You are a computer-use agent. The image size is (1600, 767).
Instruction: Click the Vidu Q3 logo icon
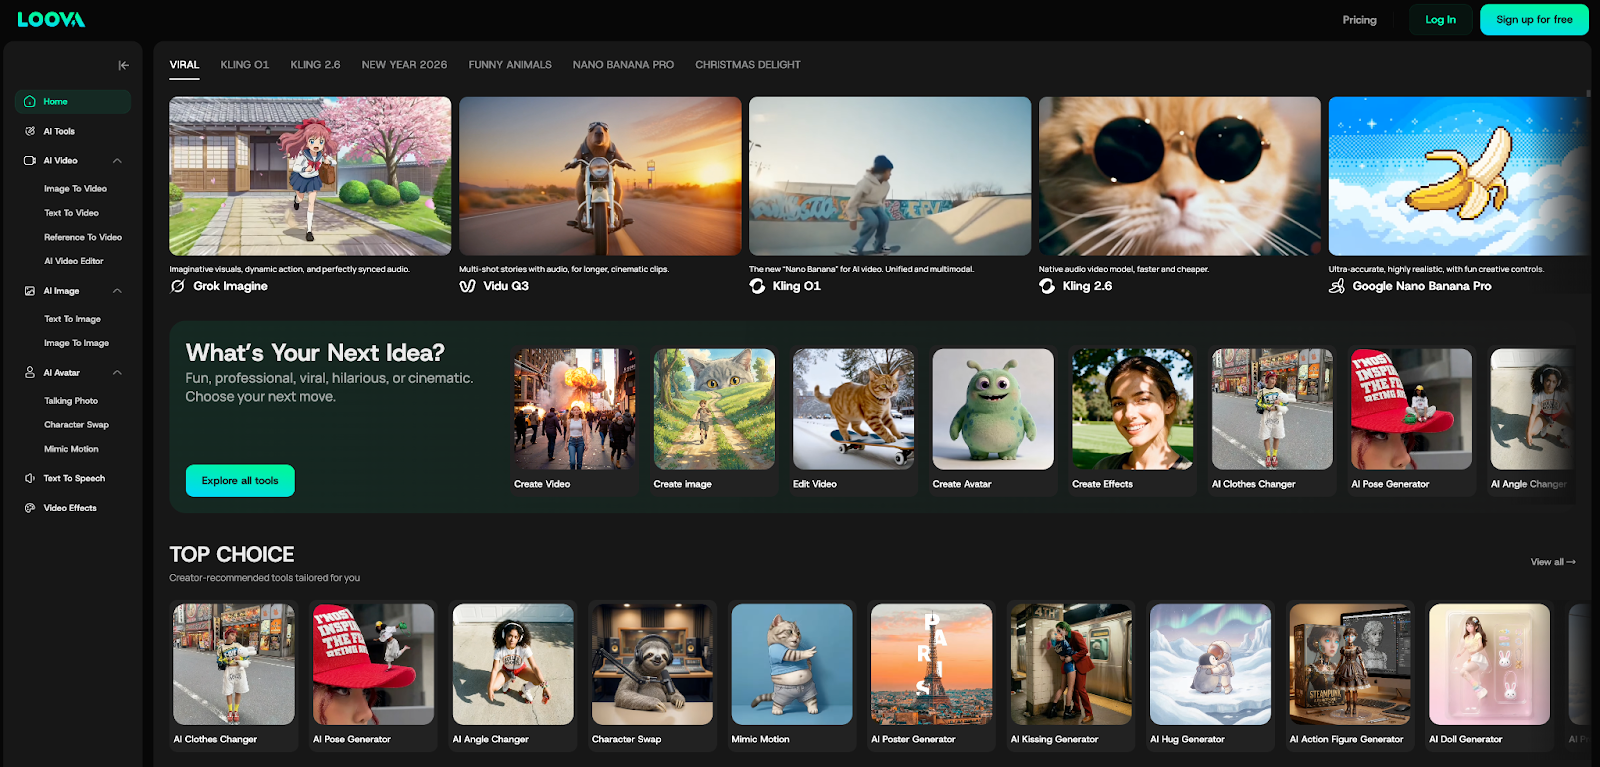click(467, 286)
